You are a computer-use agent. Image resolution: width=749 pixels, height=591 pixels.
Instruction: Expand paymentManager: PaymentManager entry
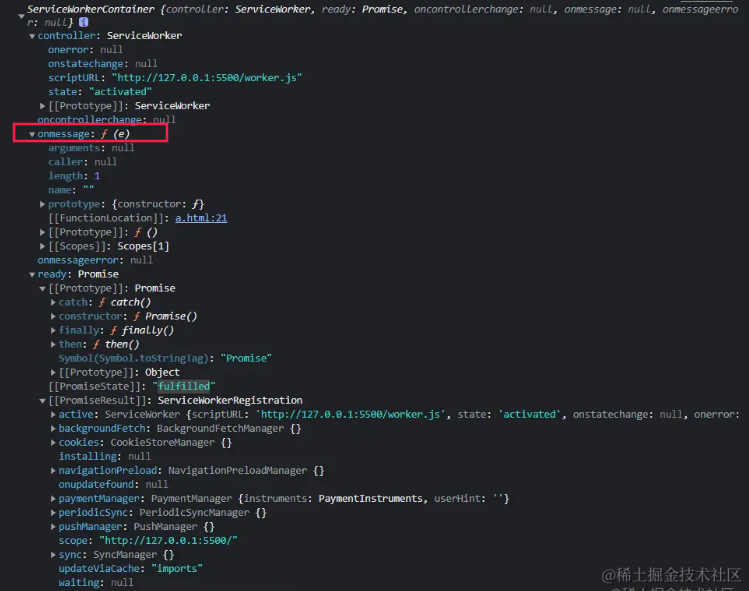tap(53, 499)
